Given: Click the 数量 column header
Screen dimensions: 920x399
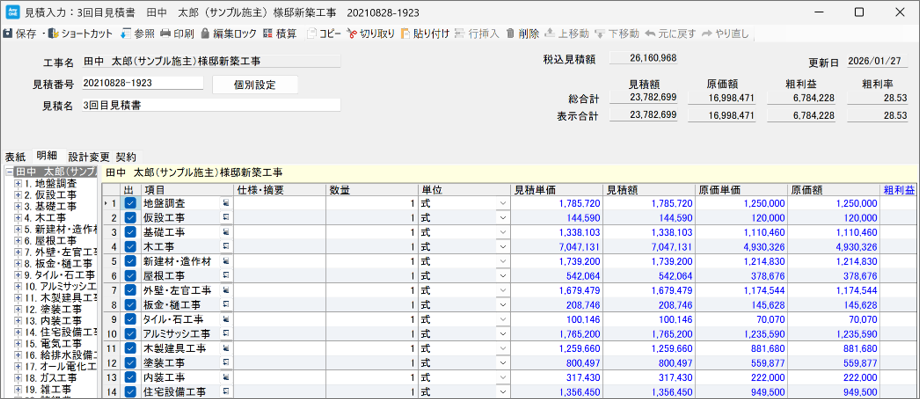Looking at the screenshot, I should pos(371,190).
